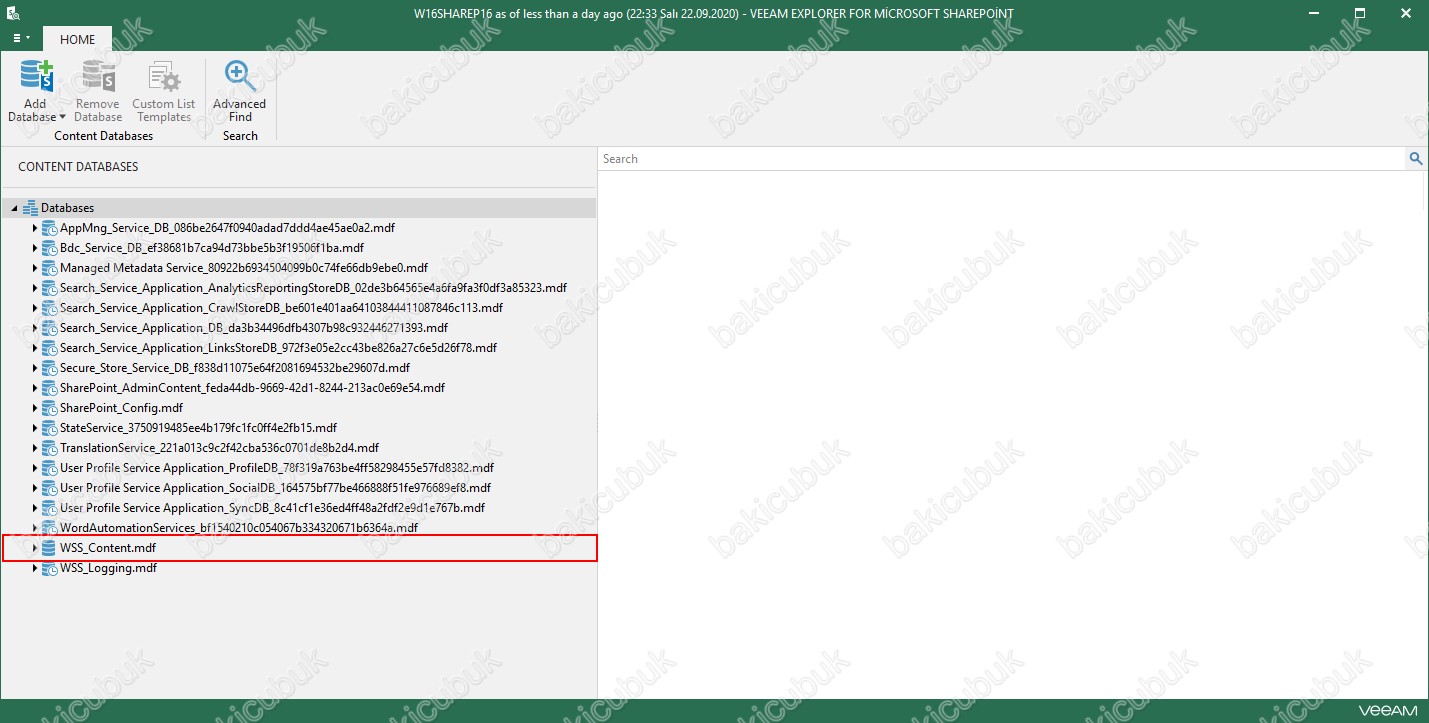The height and width of the screenshot is (723, 1429).
Task: Select the Secure_Store_Service_DB database label
Action: click(x=235, y=368)
